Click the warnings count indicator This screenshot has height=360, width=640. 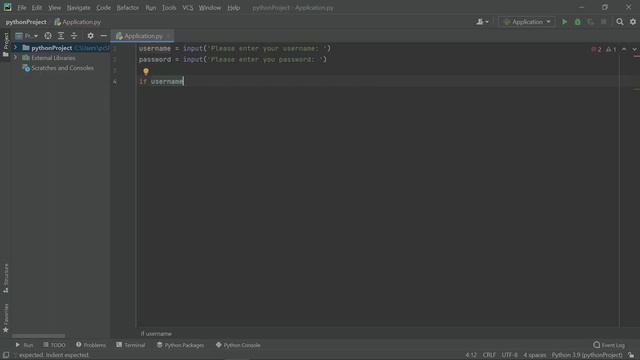pyautogui.click(x=611, y=49)
